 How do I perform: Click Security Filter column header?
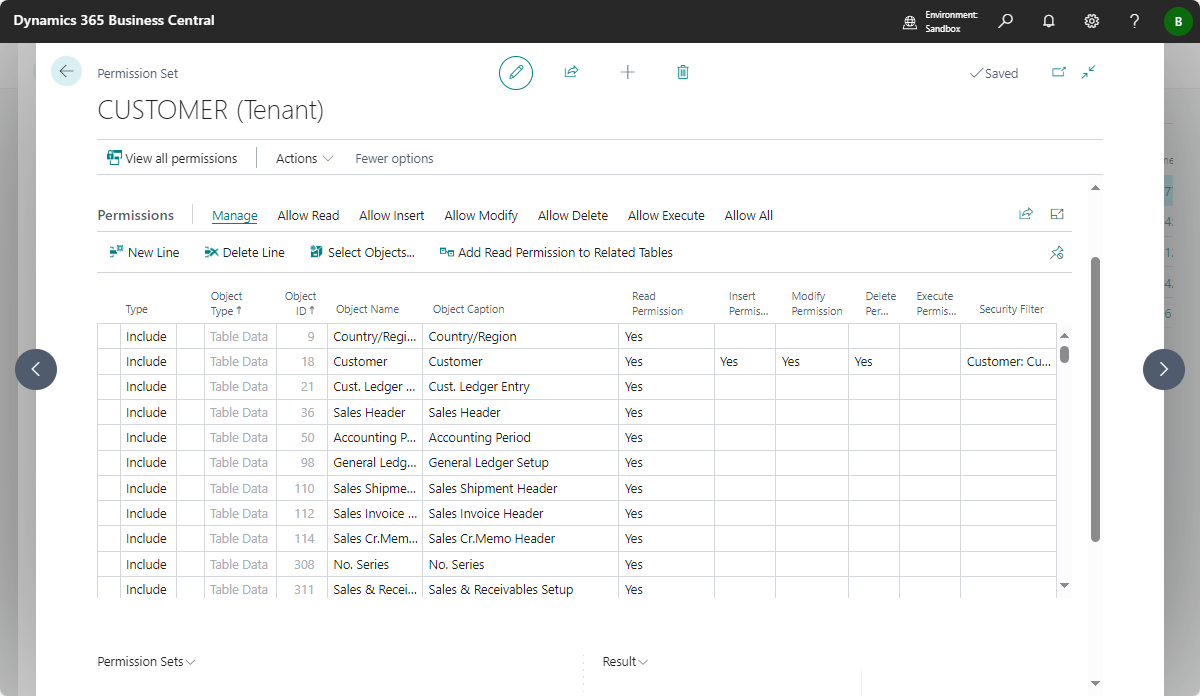1012,310
